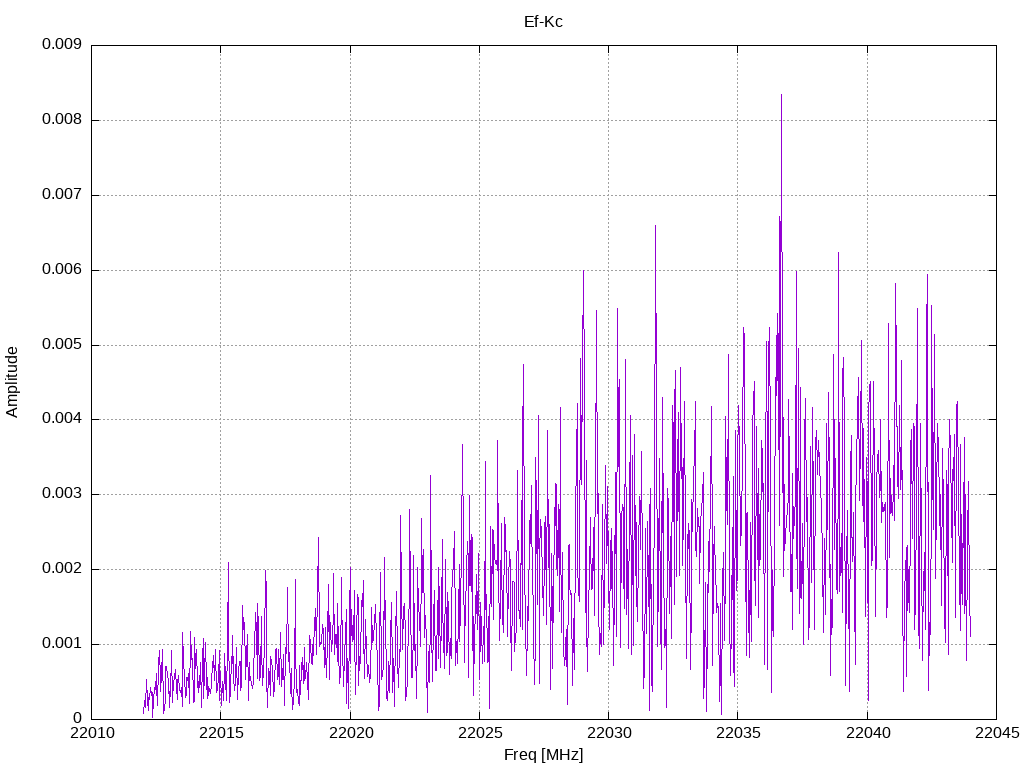Click y-axis tick label 0.003
1024x768 pixels.
62,494
